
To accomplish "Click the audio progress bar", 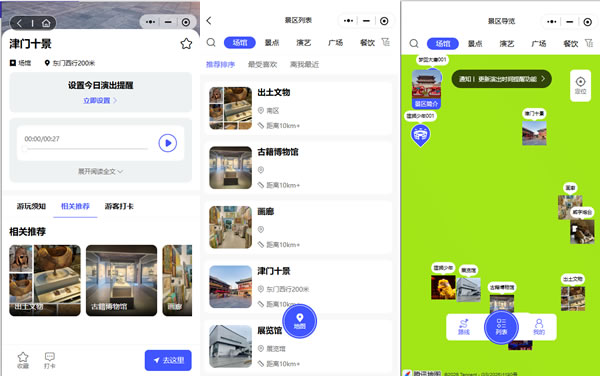I will coord(86,149).
